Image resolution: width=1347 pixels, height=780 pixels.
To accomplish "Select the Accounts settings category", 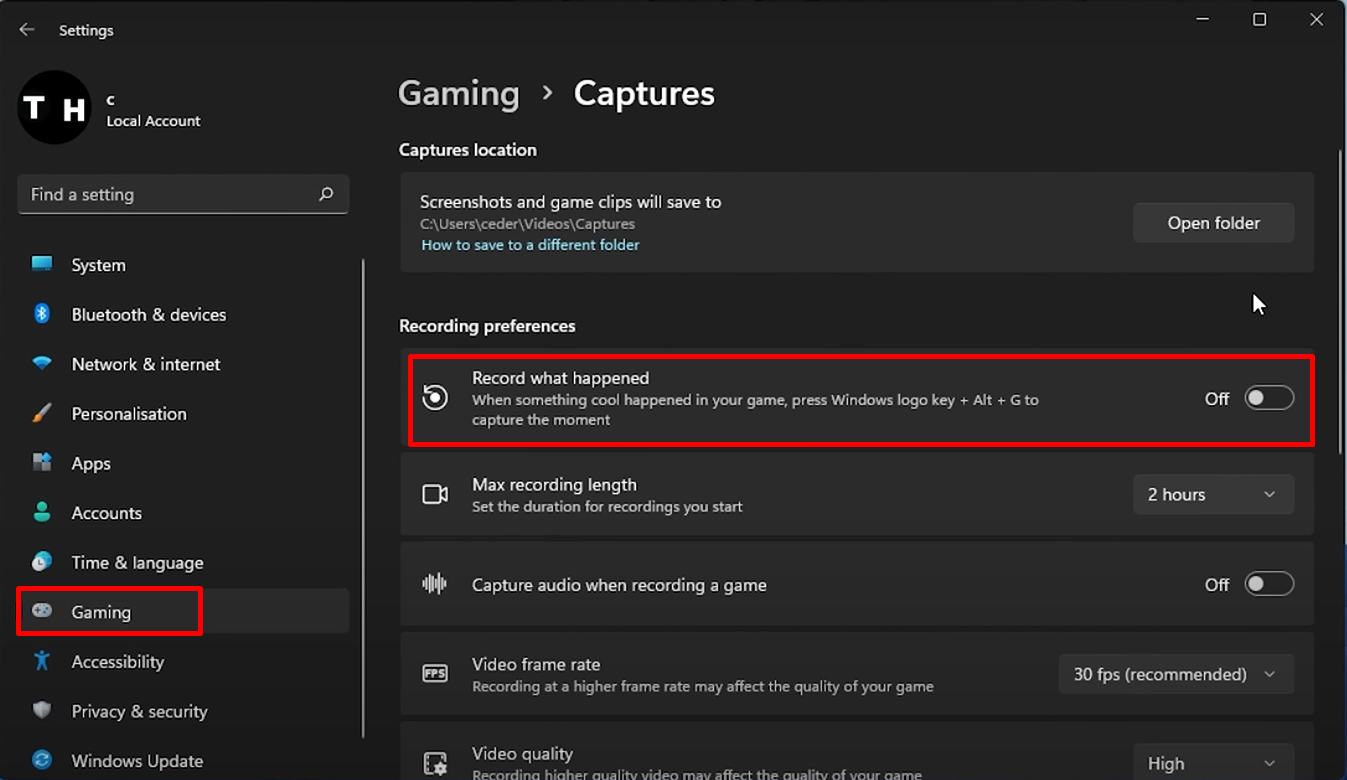I will pyautogui.click(x=104, y=512).
